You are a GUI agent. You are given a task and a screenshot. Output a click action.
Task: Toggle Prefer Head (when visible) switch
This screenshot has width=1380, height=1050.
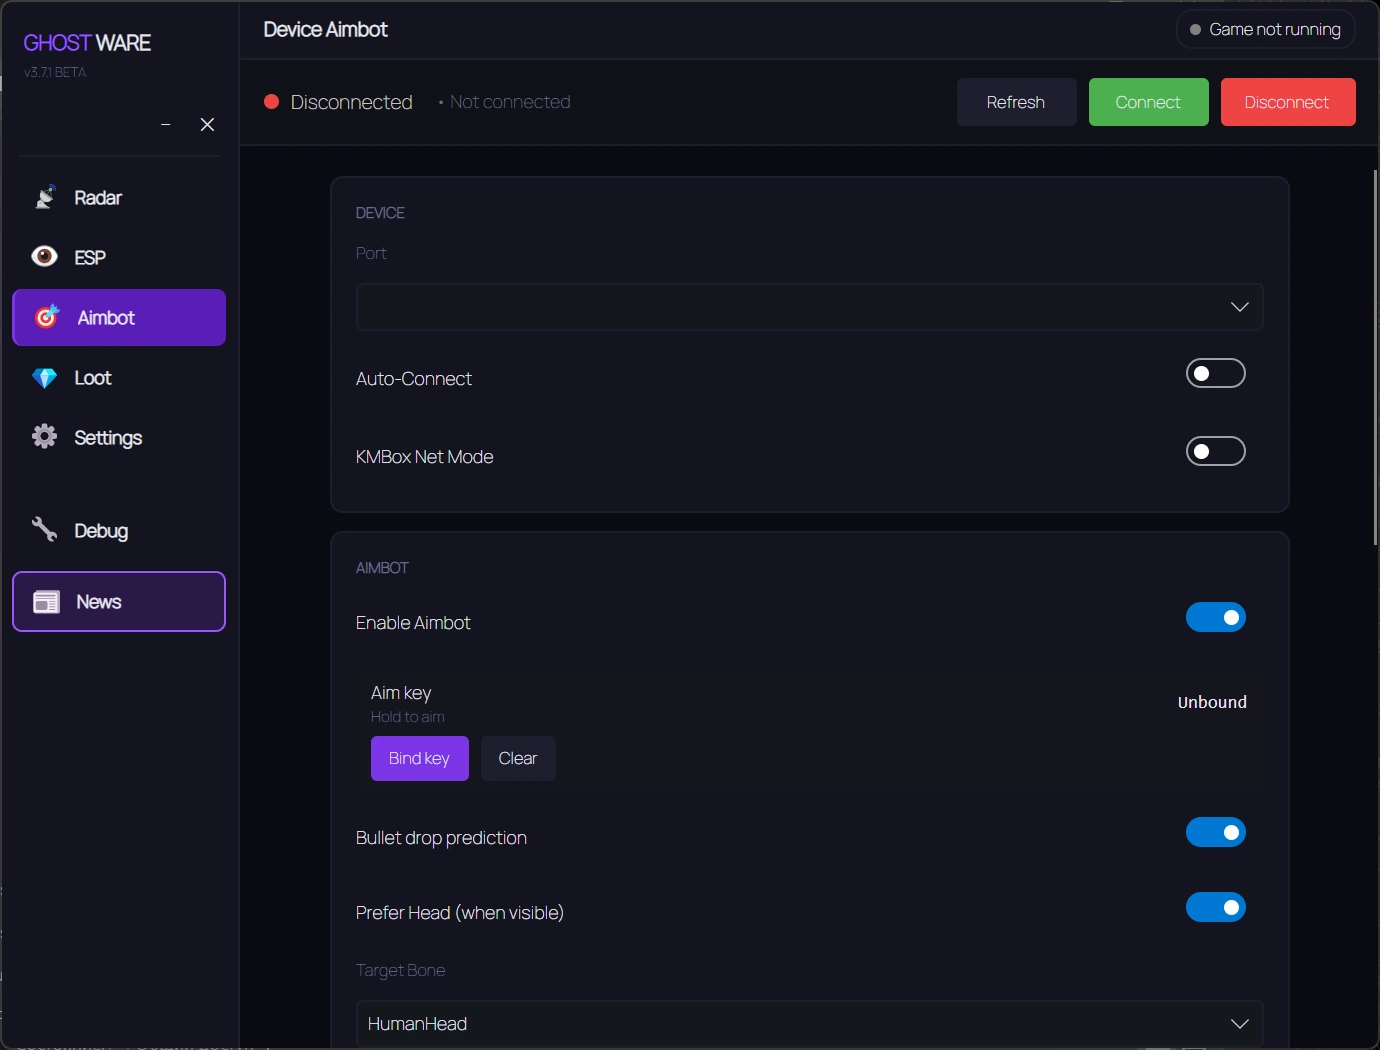click(x=1216, y=907)
